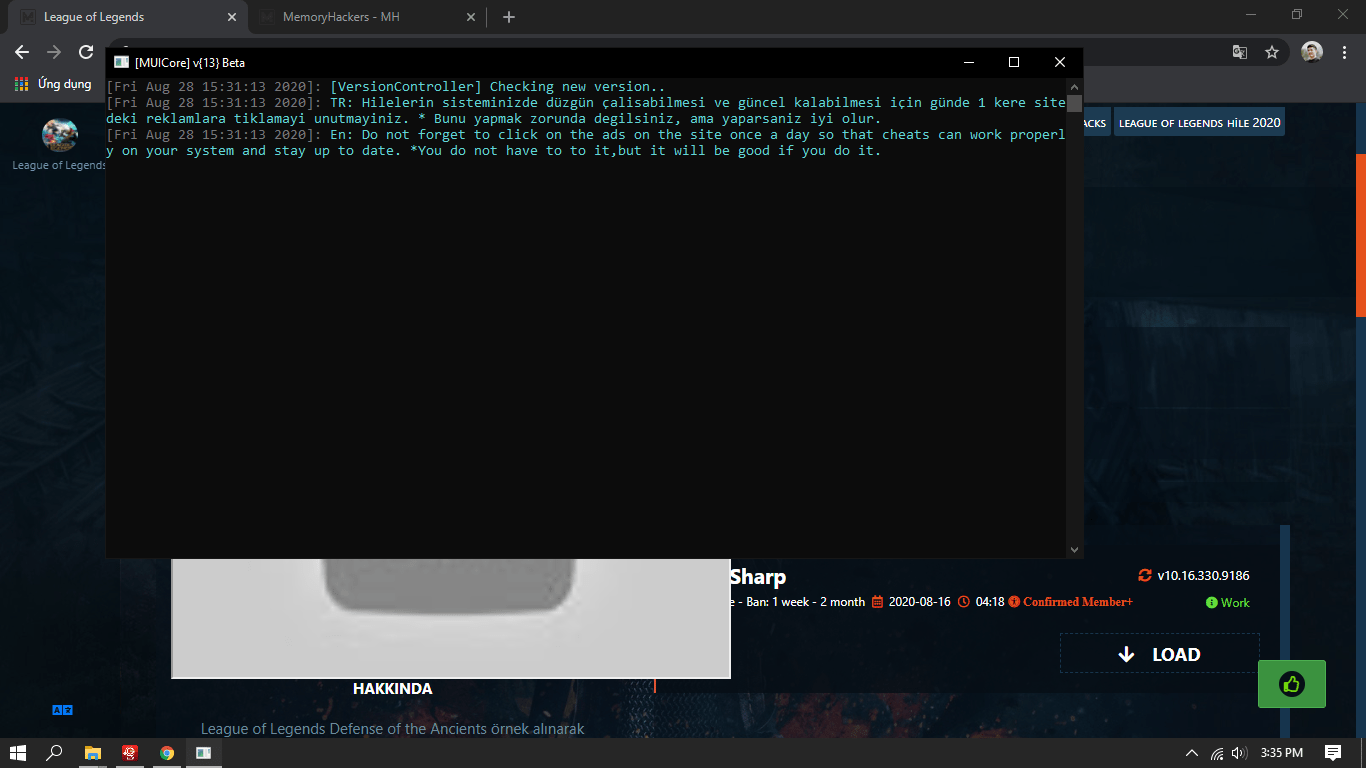Open the volume speaker tray icon
Image resolution: width=1366 pixels, height=768 pixels.
pyautogui.click(x=1240, y=753)
